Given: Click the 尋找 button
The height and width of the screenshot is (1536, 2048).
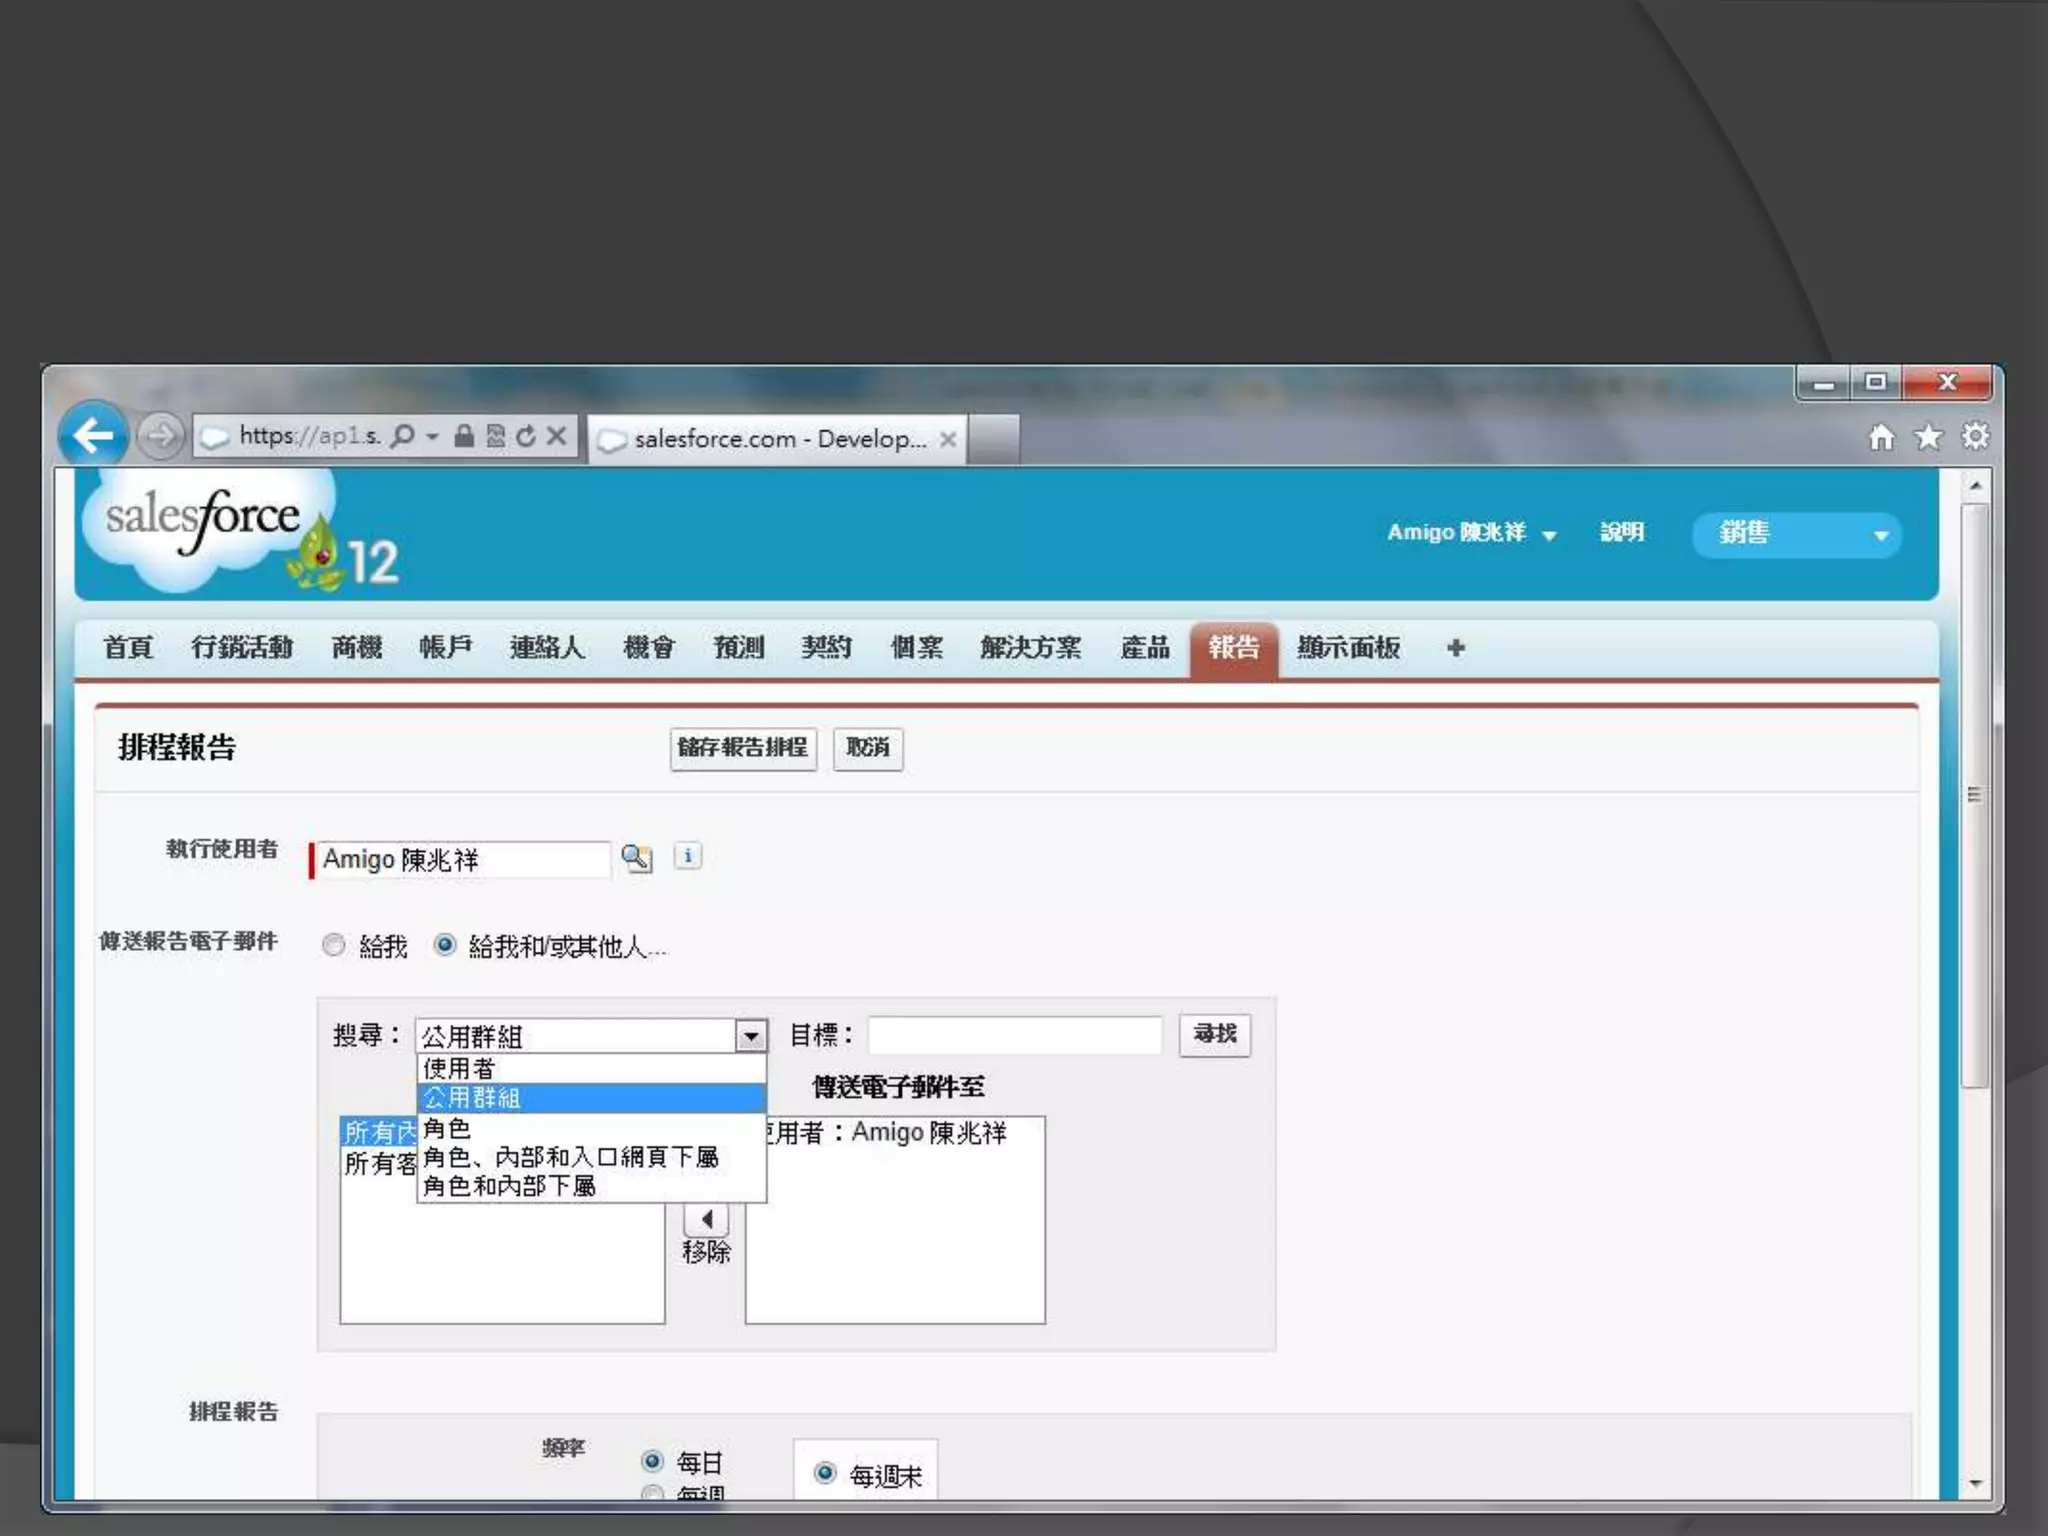Looking at the screenshot, I should pyautogui.click(x=1214, y=1034).
